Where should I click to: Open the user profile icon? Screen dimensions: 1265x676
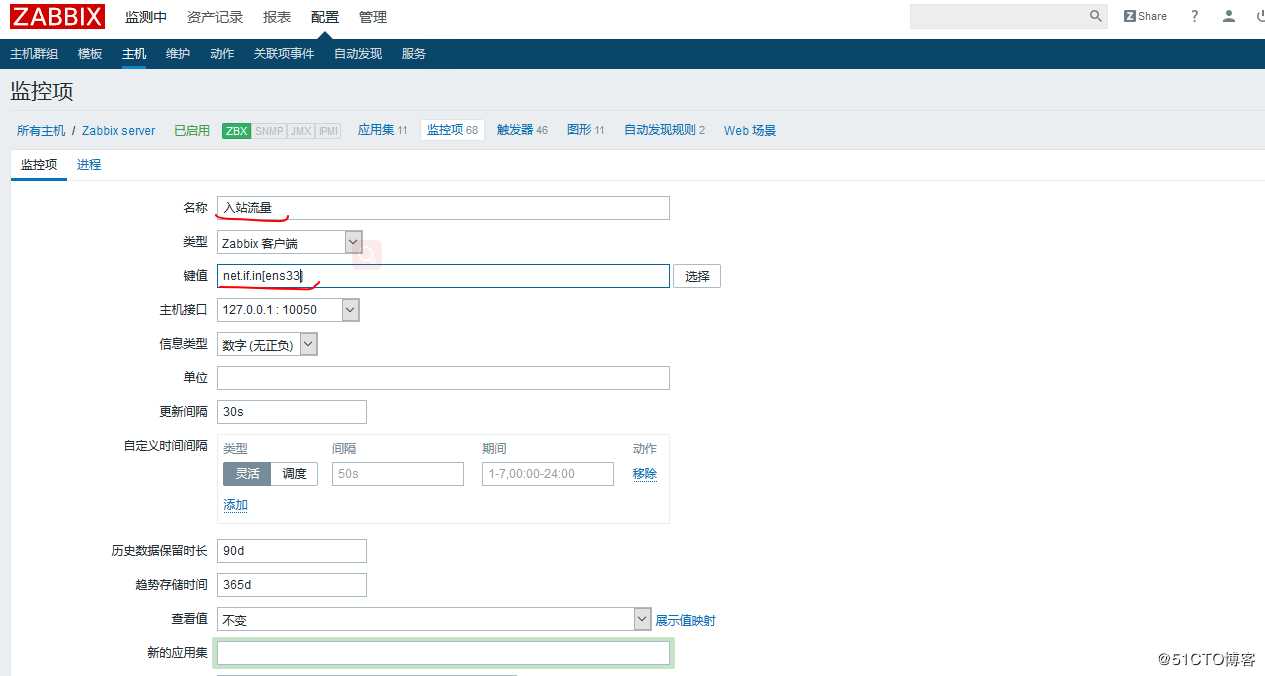point(1229,16)
